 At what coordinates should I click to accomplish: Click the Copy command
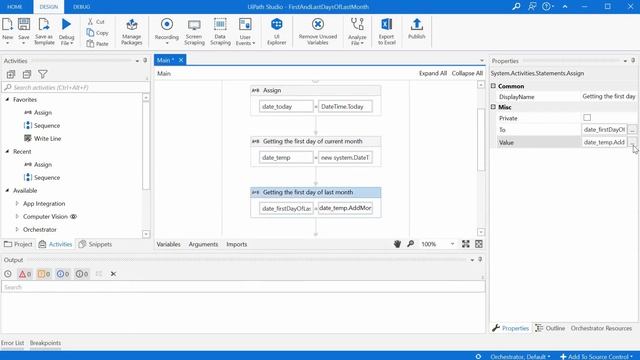point(98,33)
